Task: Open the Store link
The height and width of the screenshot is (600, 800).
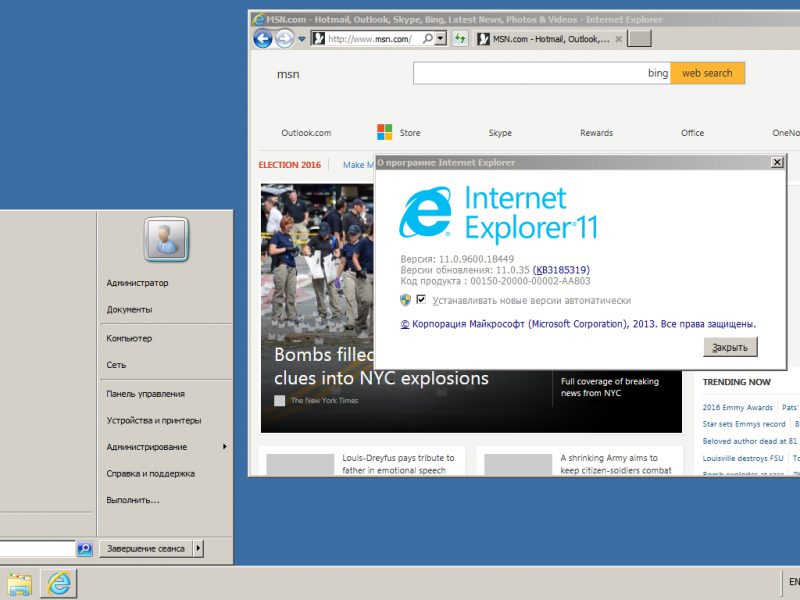Action: click(410, 133)
